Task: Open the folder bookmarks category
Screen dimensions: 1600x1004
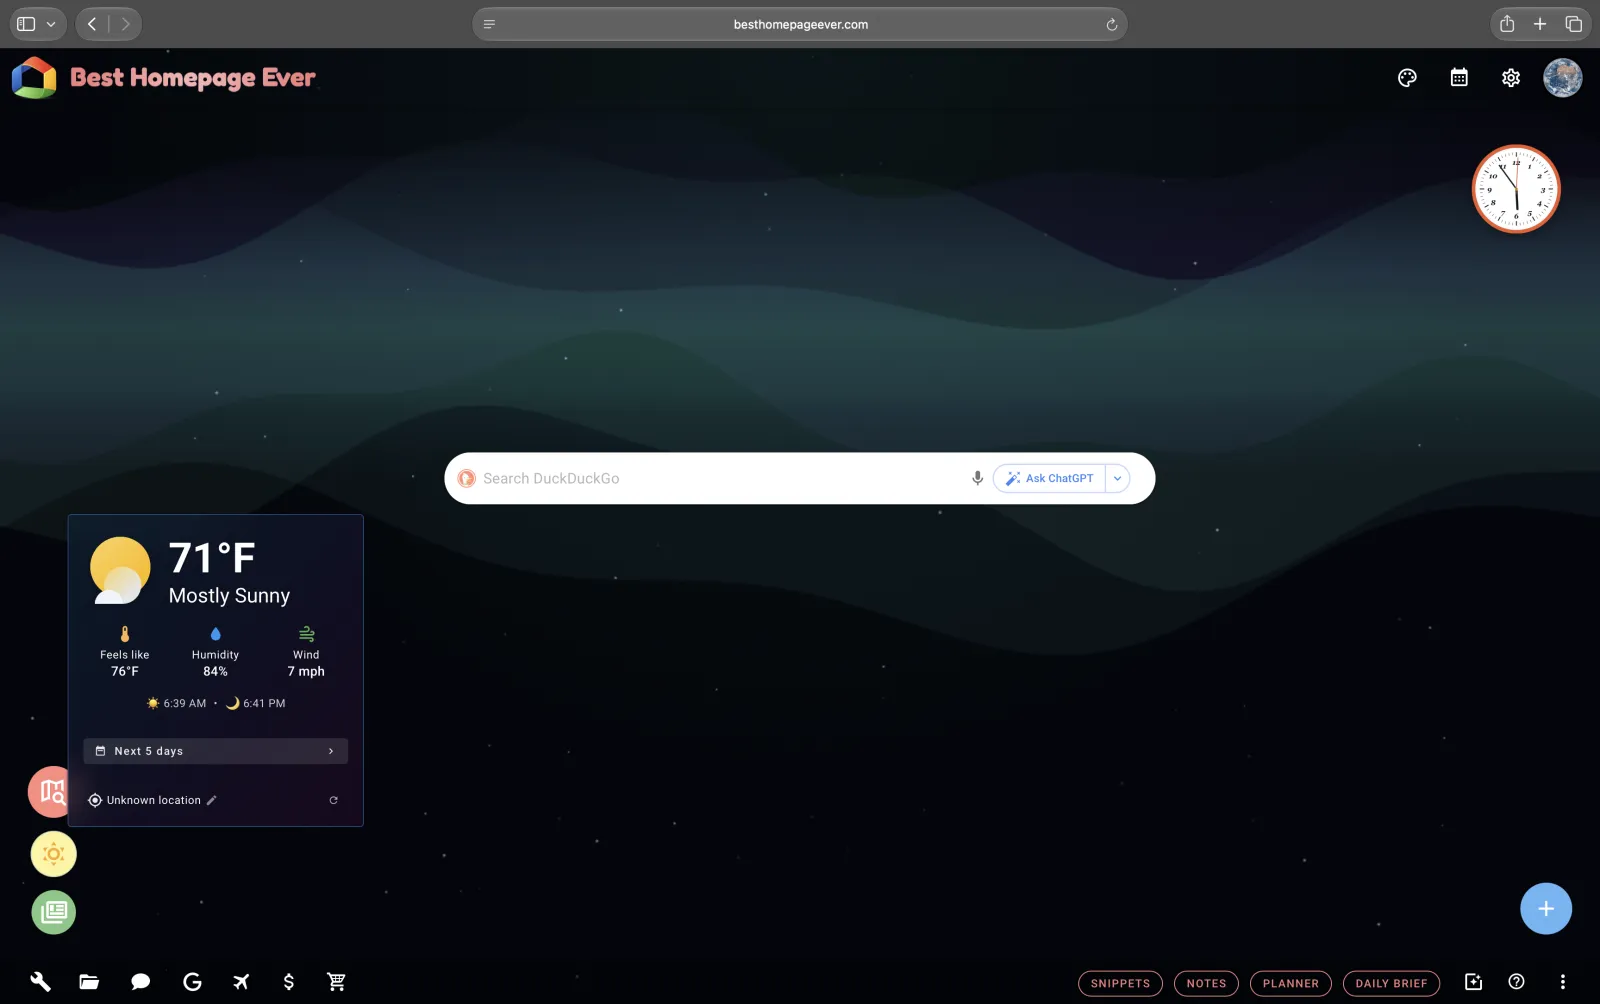Action: (89, 982)
